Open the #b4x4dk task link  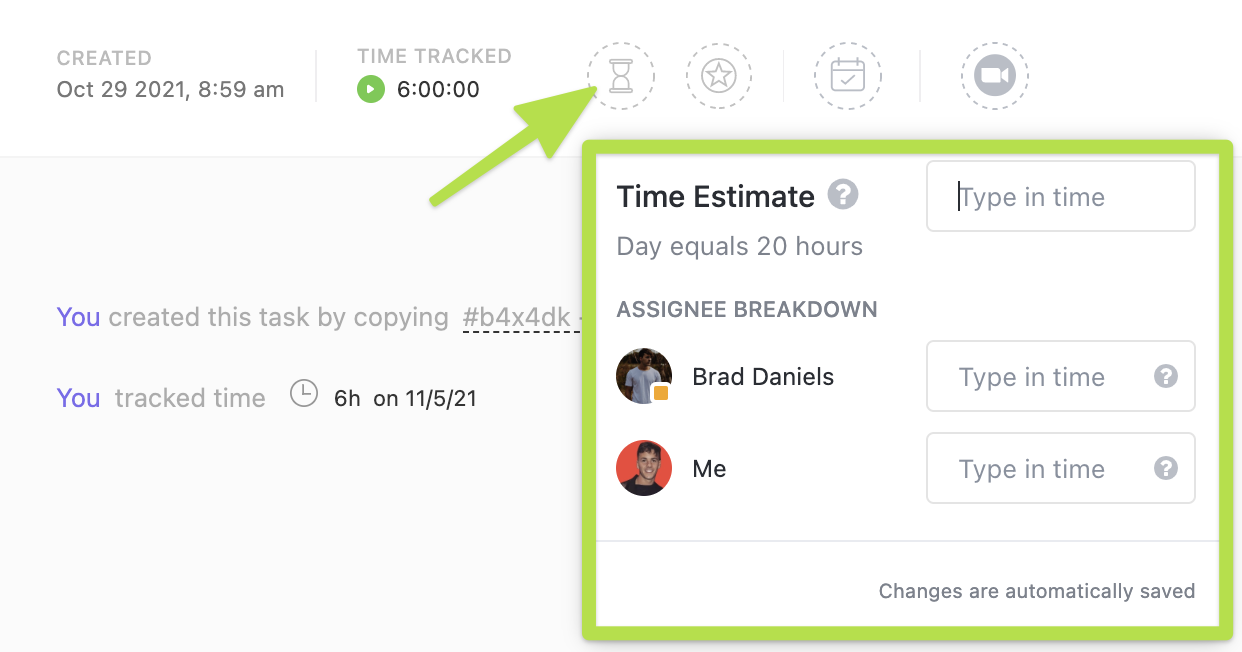(x=516, y=318)
